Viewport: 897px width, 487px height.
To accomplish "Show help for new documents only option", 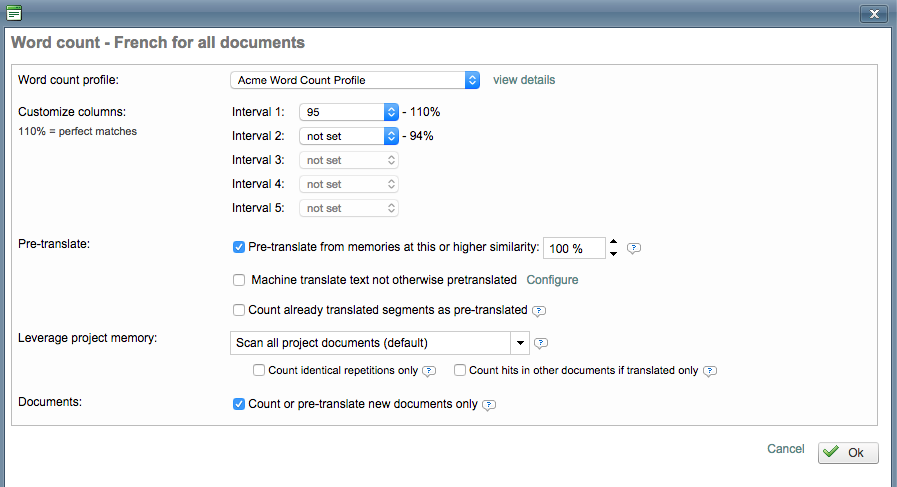I will (489, 405).
